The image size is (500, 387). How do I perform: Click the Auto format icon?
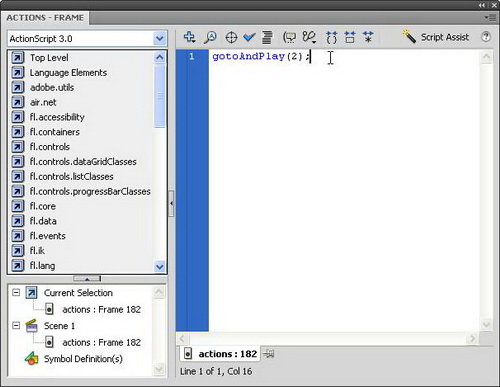[x=267, y=37]
